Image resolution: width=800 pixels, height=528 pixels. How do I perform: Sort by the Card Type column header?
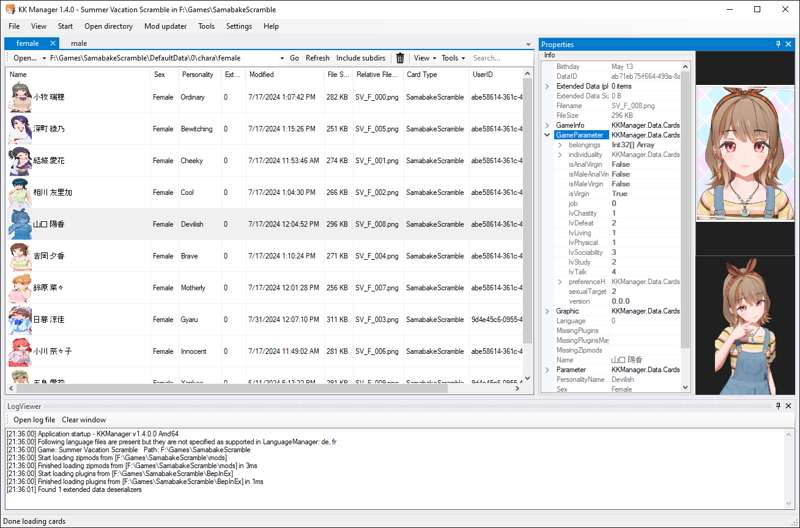tap(436, 74)
